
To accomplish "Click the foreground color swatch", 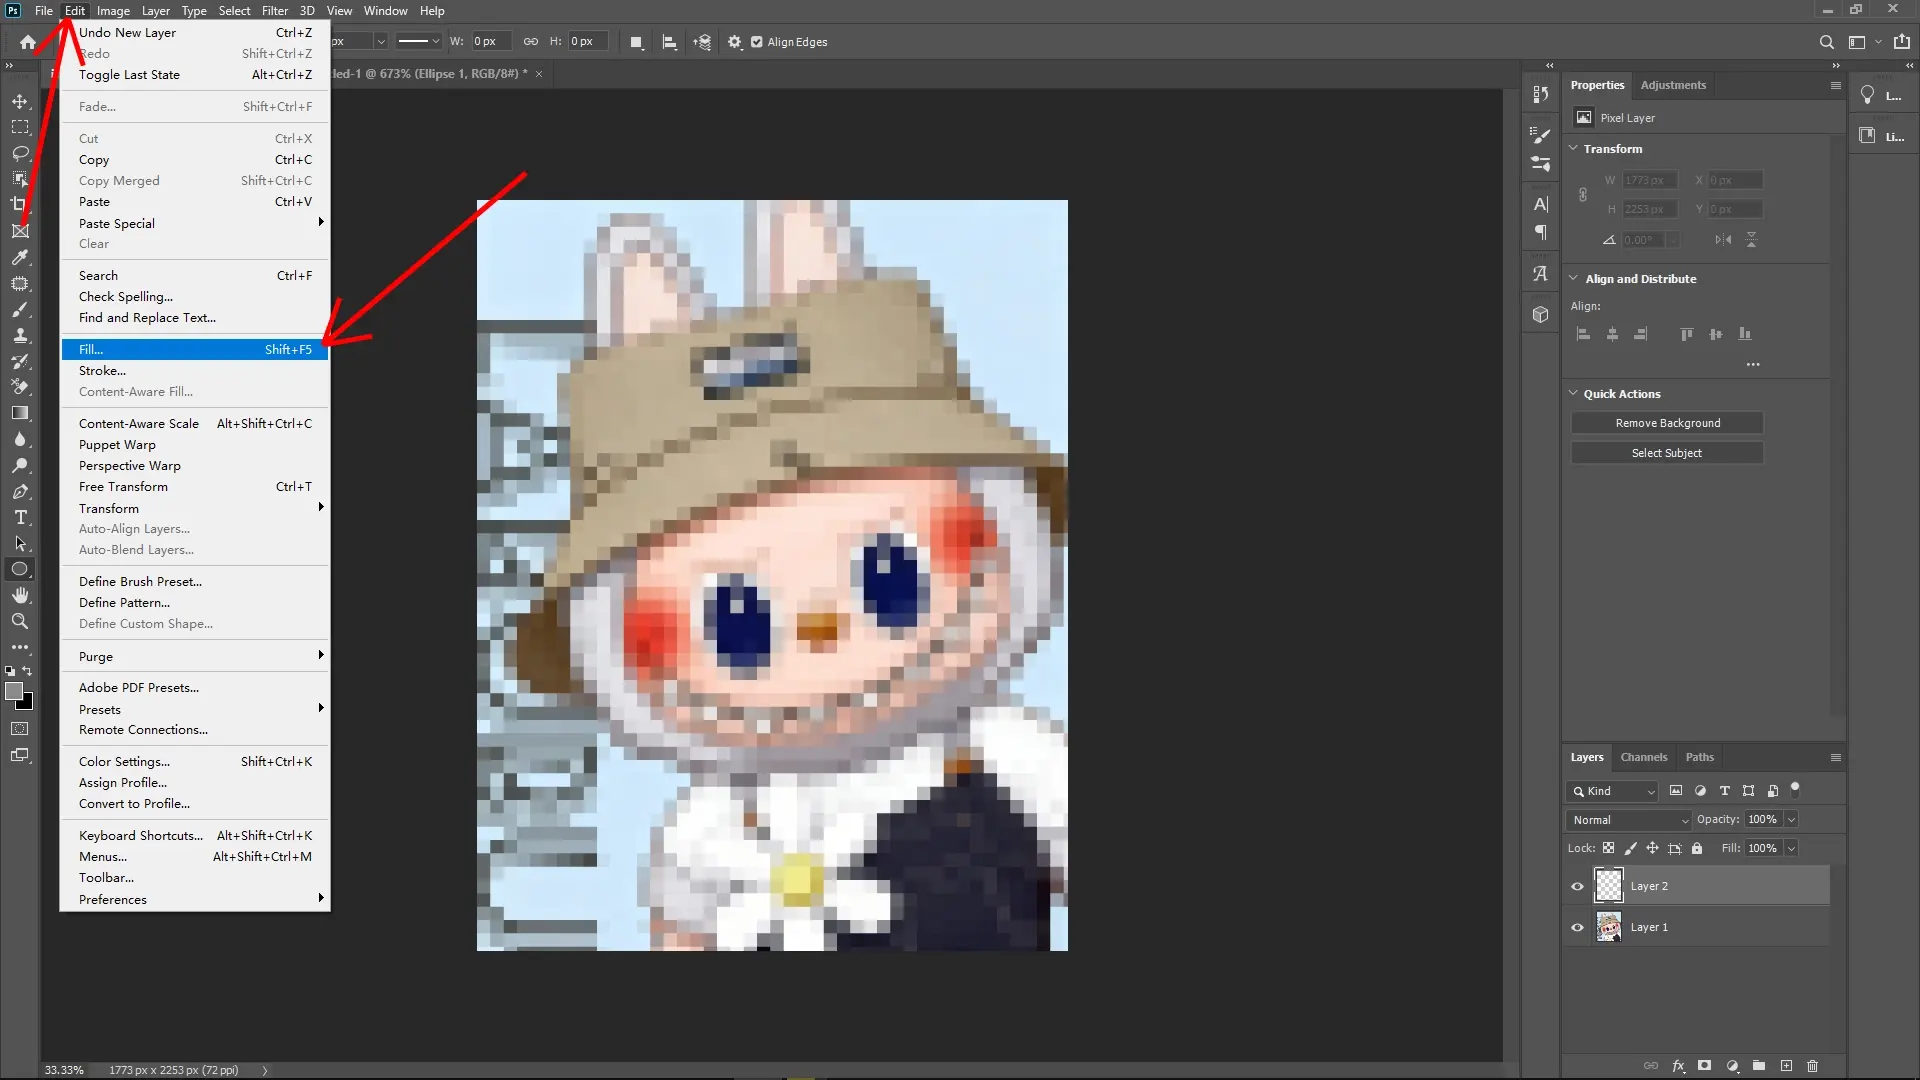I will tap(16, 693).
